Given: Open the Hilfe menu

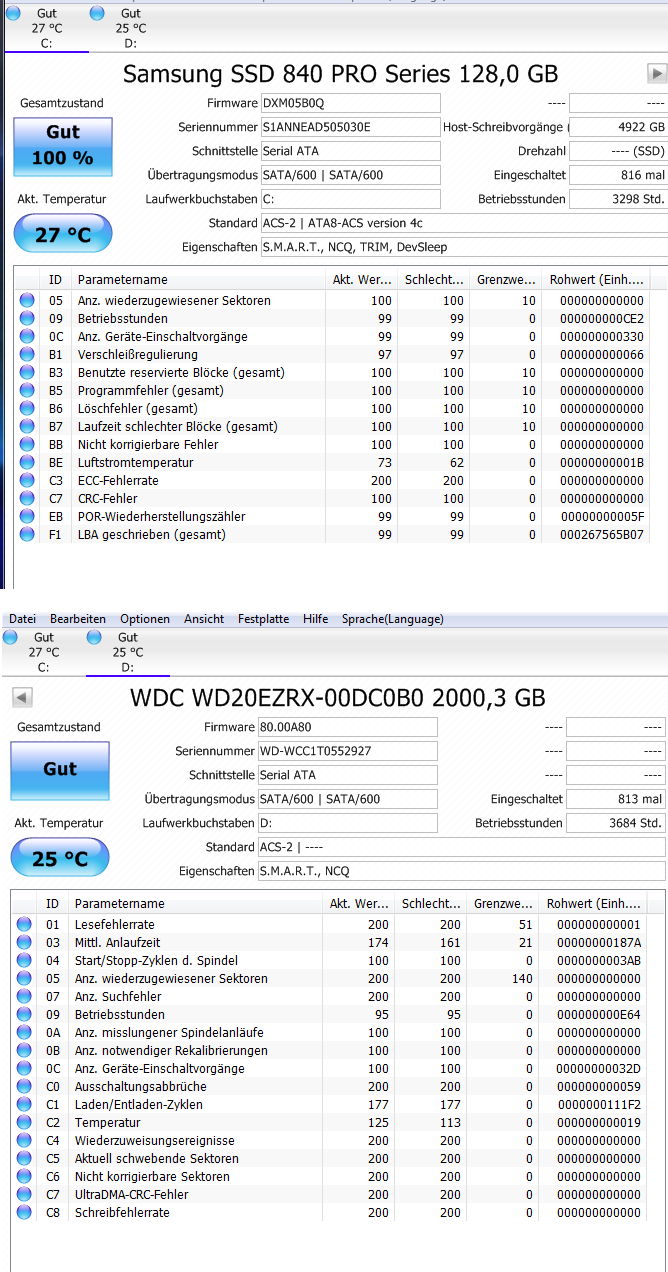Looking at the screenshot, I should click(x=315, y=619).
